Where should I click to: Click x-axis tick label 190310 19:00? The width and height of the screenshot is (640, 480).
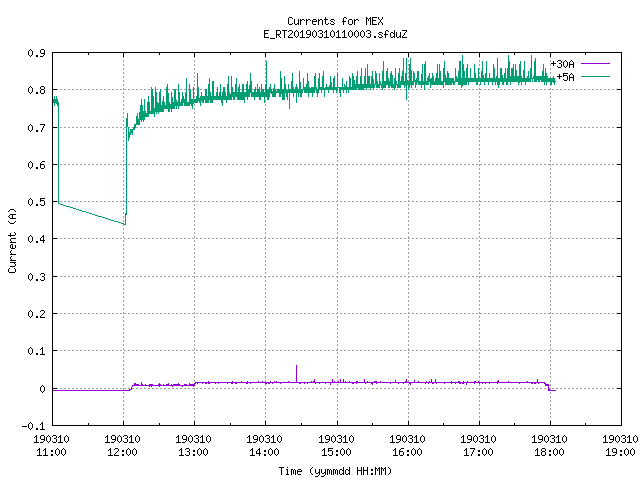click(620, 446)
